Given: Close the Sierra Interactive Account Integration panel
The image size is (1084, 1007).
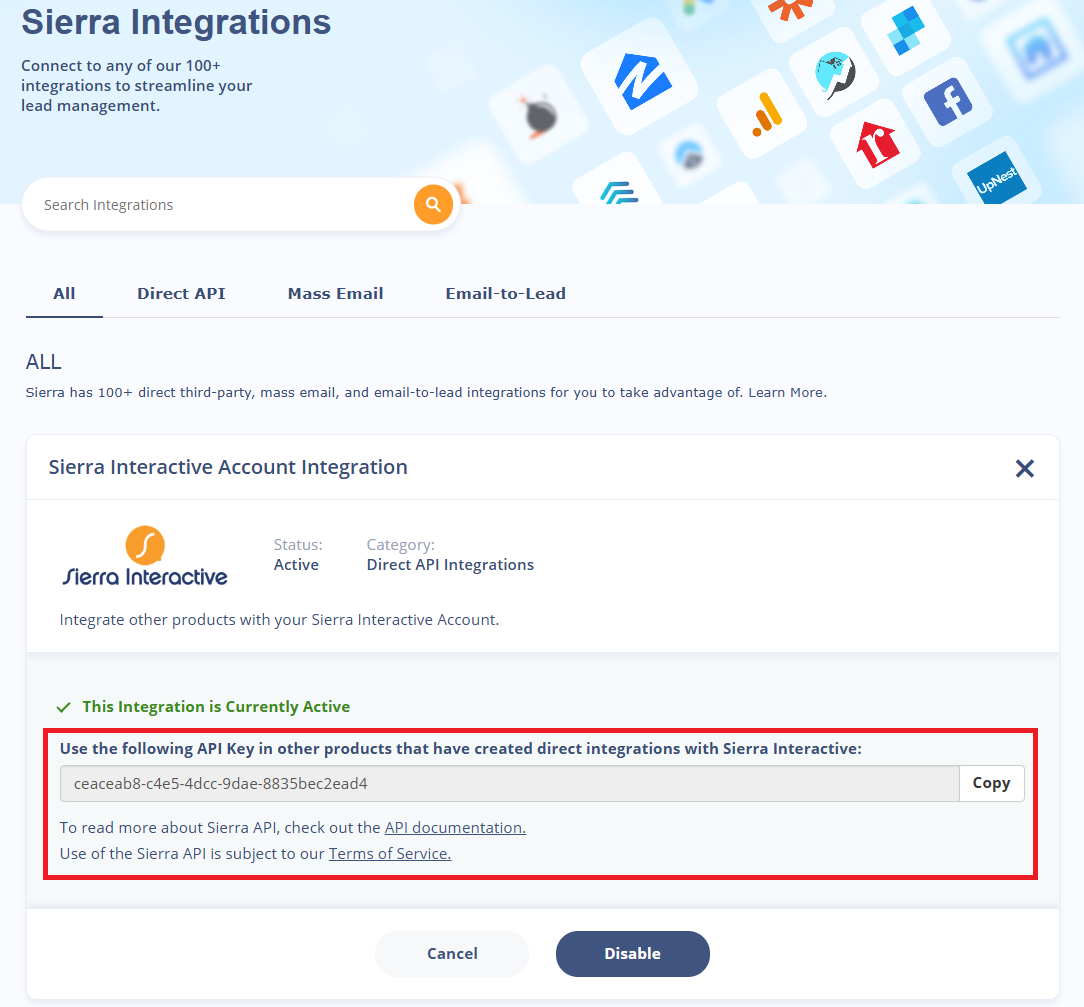Looking at the screenshot, I should pos(1024,468).
